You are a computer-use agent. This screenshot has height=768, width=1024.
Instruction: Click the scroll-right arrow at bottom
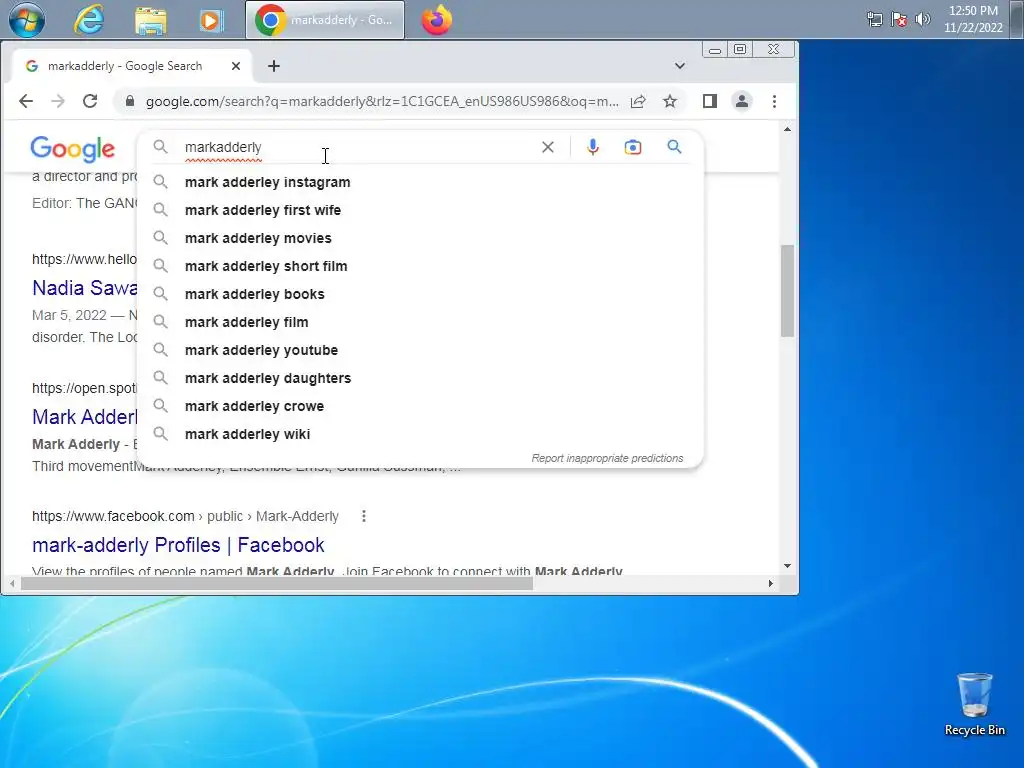(x=771, y=583)
